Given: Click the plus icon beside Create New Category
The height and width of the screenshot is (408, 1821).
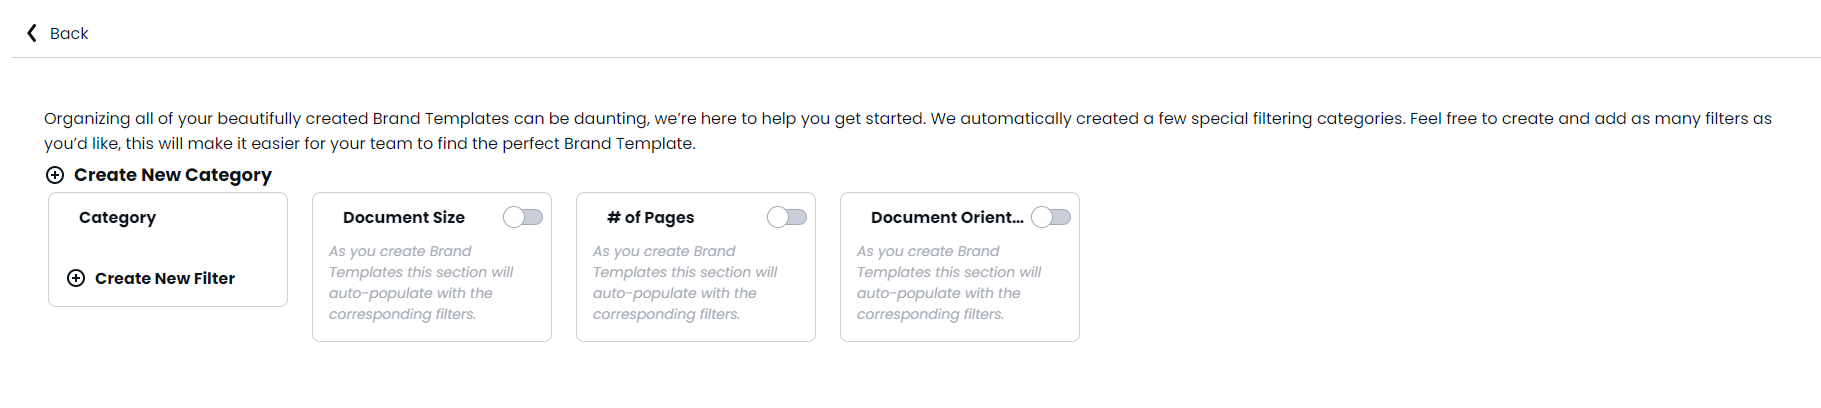Looking at the screenshot, I should coord(55,175).
